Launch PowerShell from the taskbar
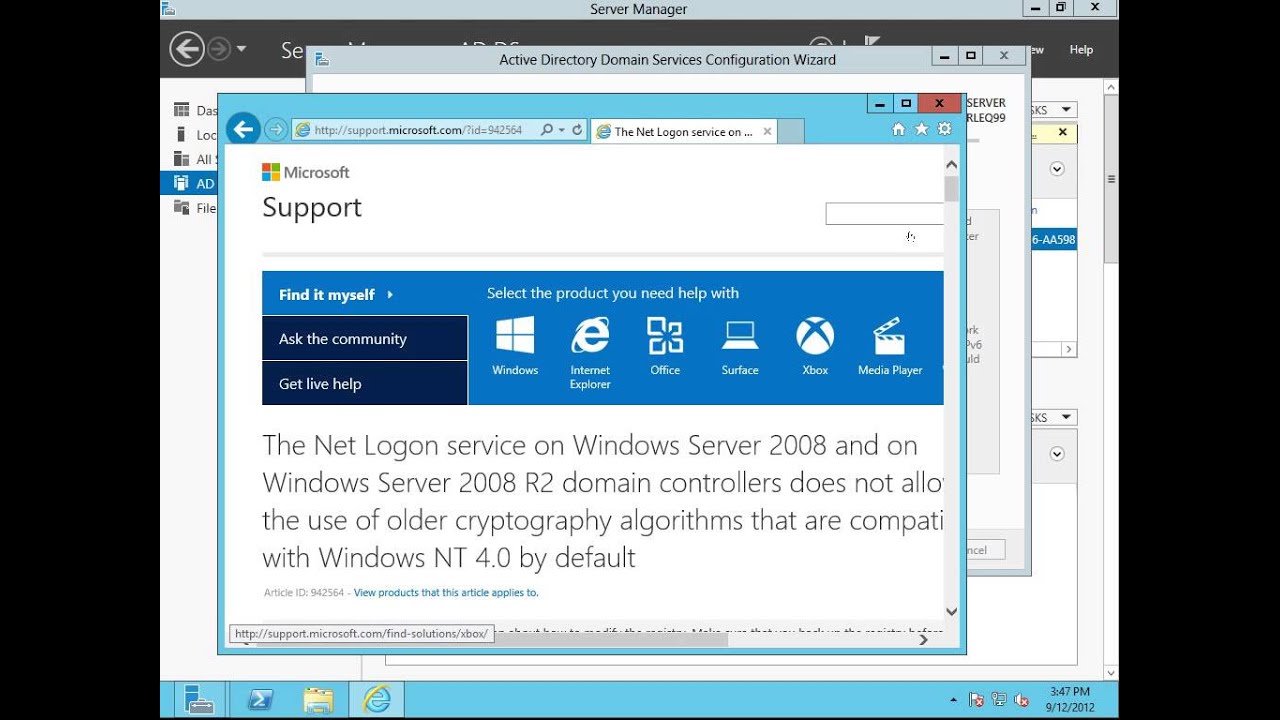The height and width of the screenshot is (720, 1280). point(261,699)
